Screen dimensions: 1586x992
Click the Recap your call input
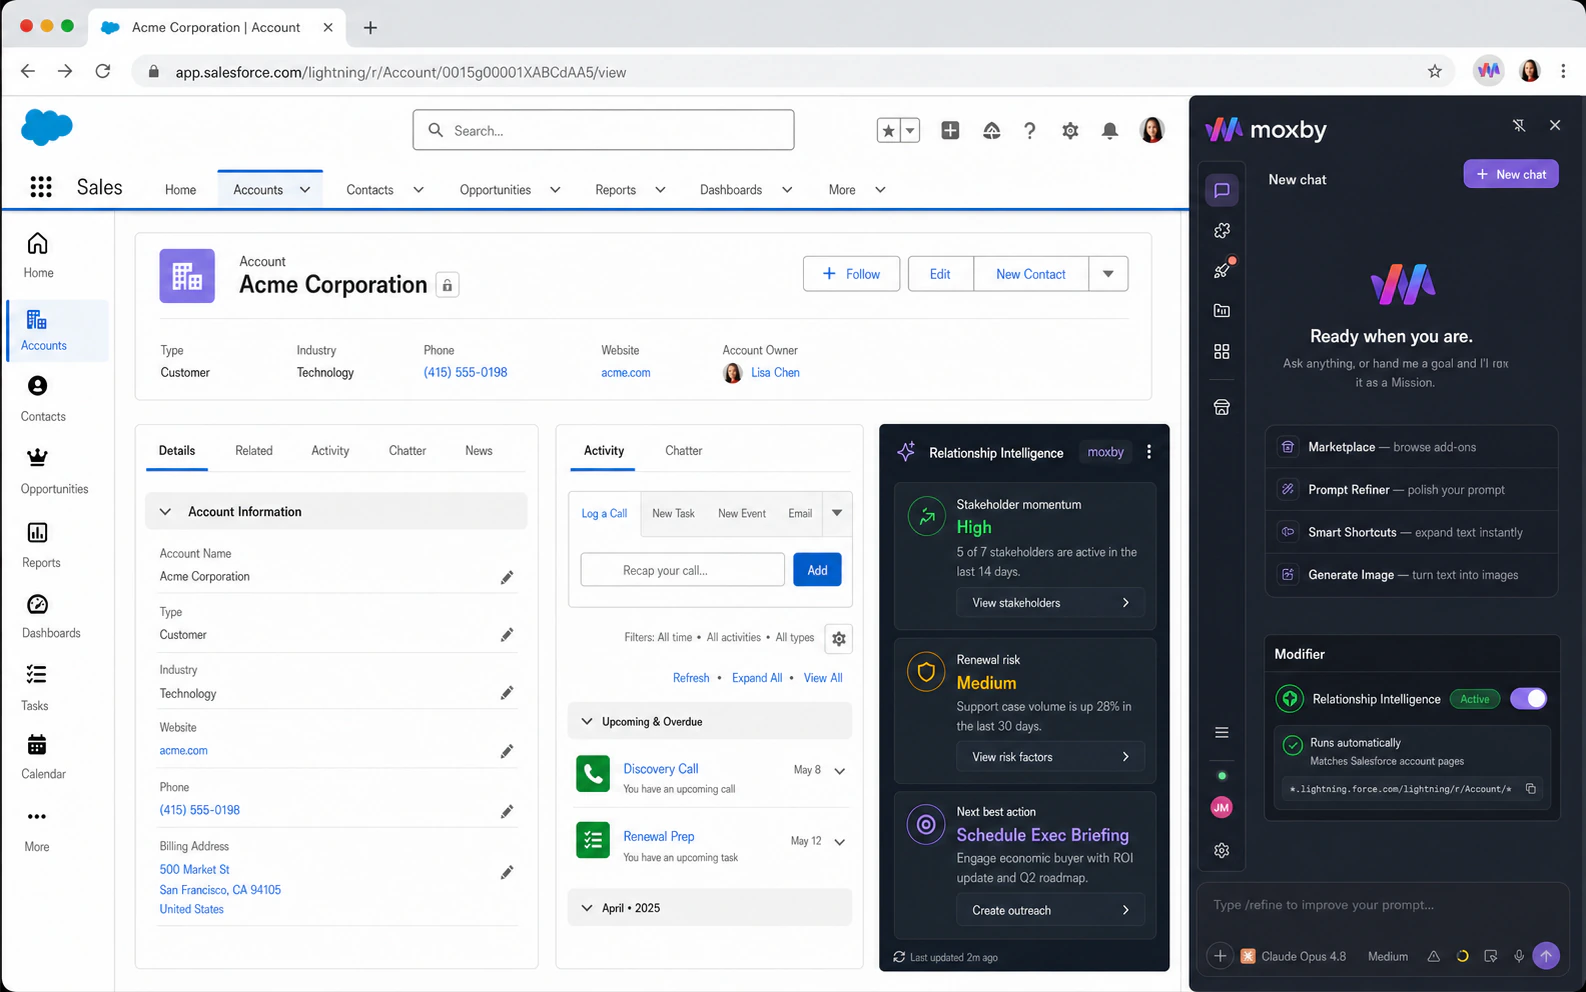682,570
